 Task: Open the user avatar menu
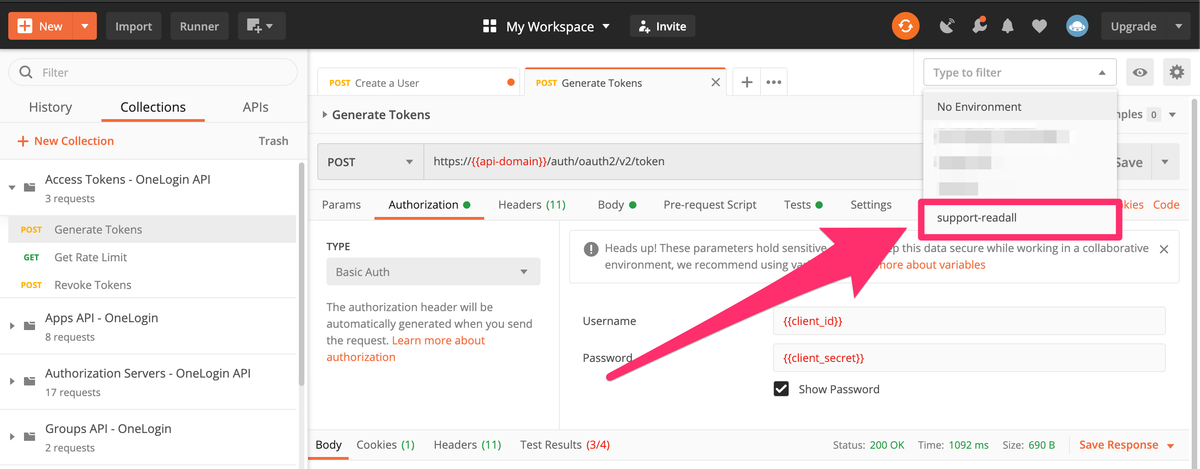pos(1076,26)
